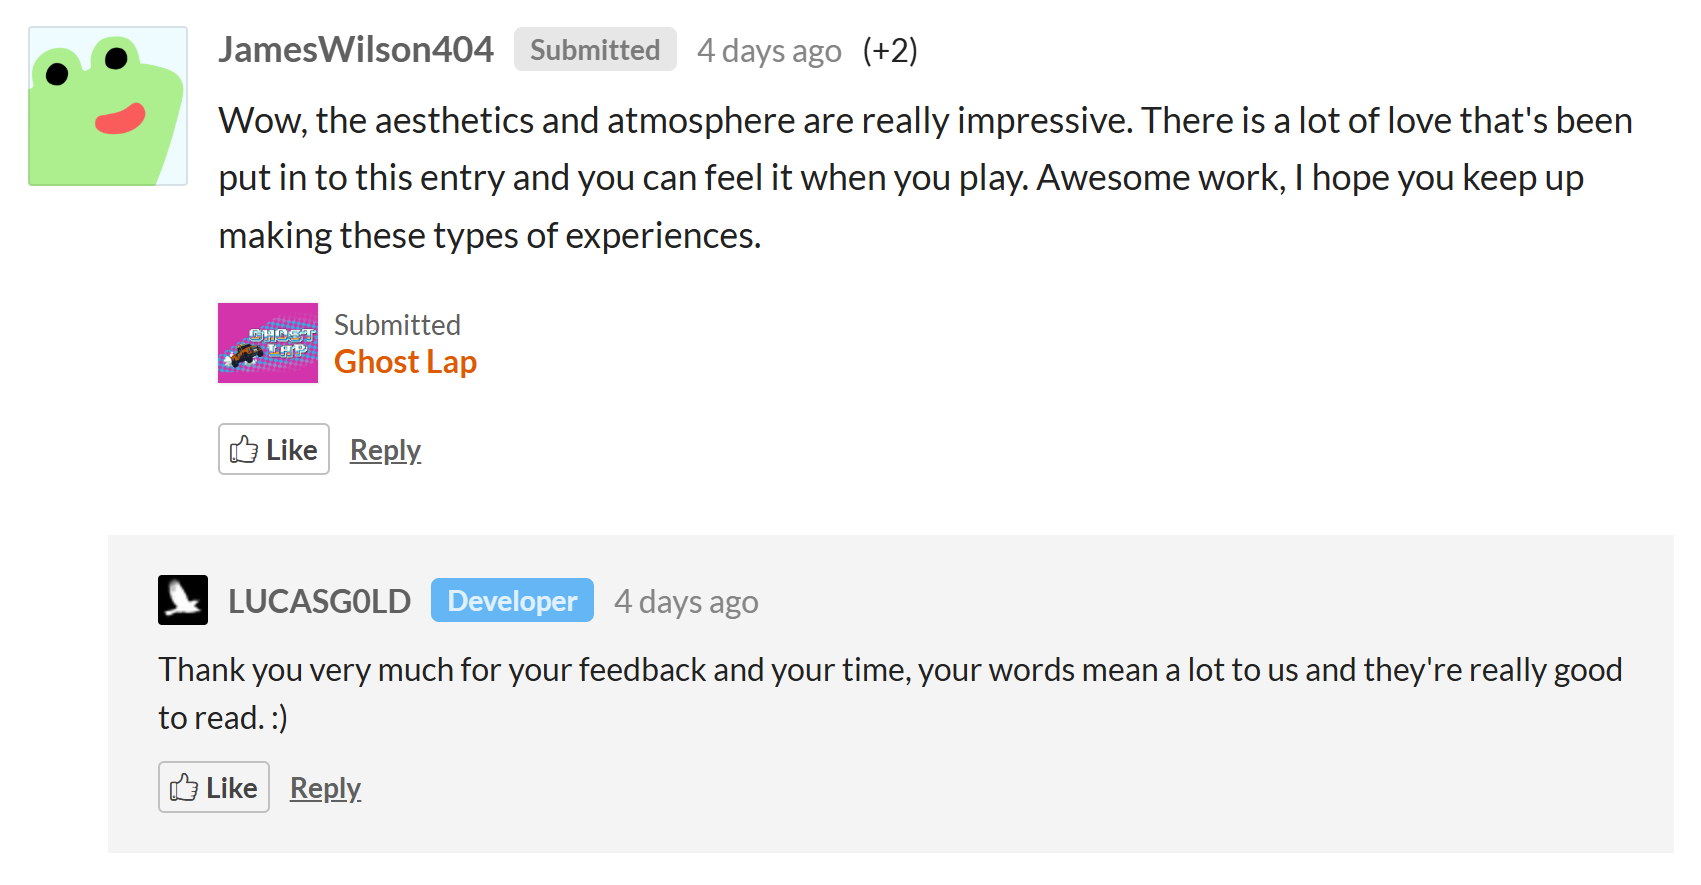Image resolution: width=1701 pixels, height=885 pixels.
Task: Click the JamesWilson404 username link
Action: click(x=356, y=49)
